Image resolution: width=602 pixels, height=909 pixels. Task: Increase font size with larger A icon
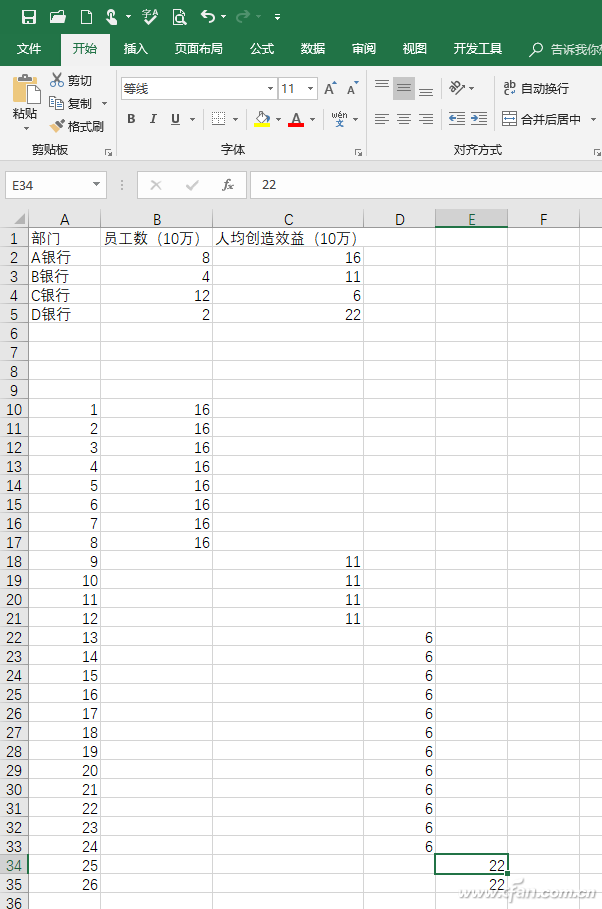click(330, 89)
